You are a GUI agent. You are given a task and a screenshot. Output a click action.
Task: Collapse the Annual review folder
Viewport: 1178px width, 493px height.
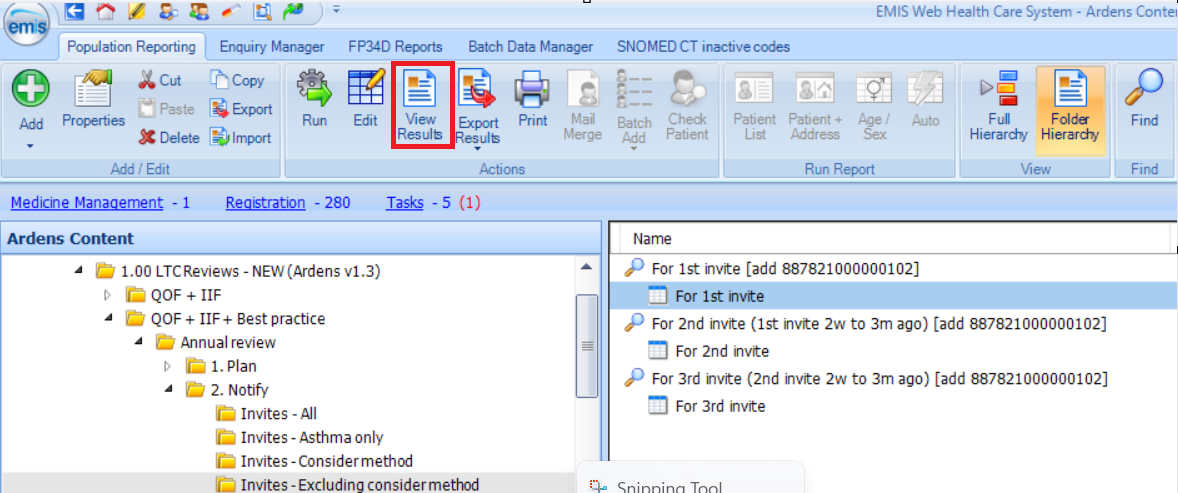tap(139, 343)
